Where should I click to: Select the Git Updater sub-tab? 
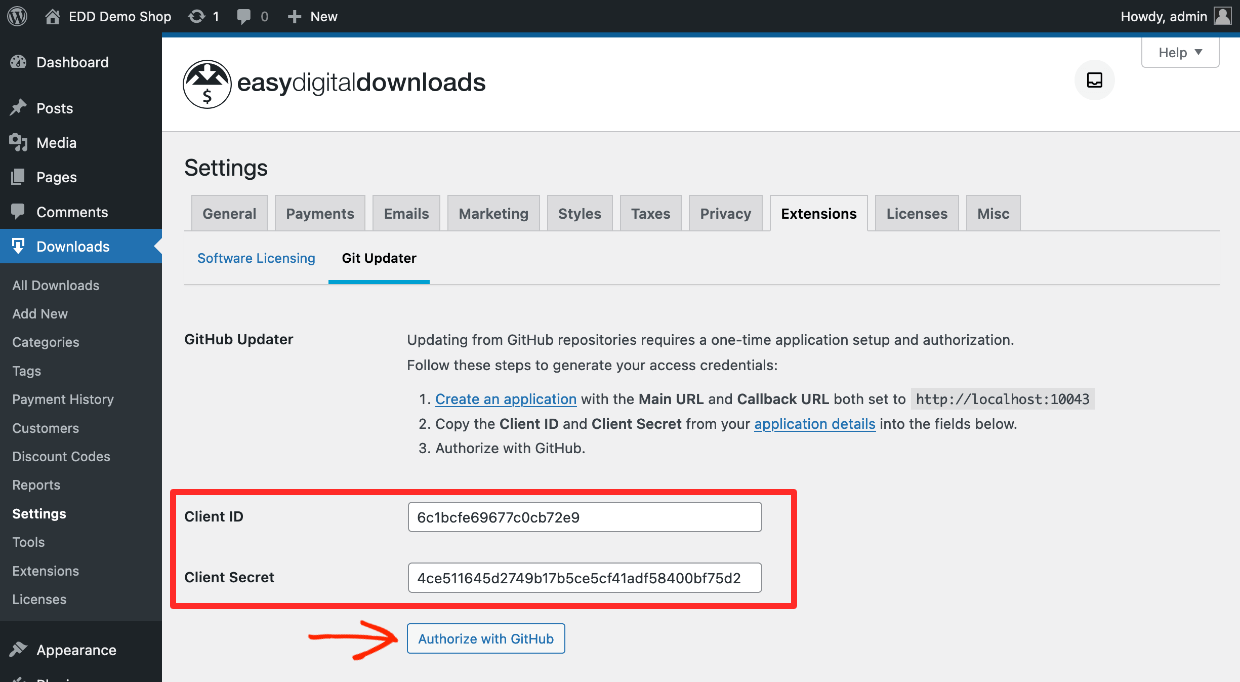(379, 258)
